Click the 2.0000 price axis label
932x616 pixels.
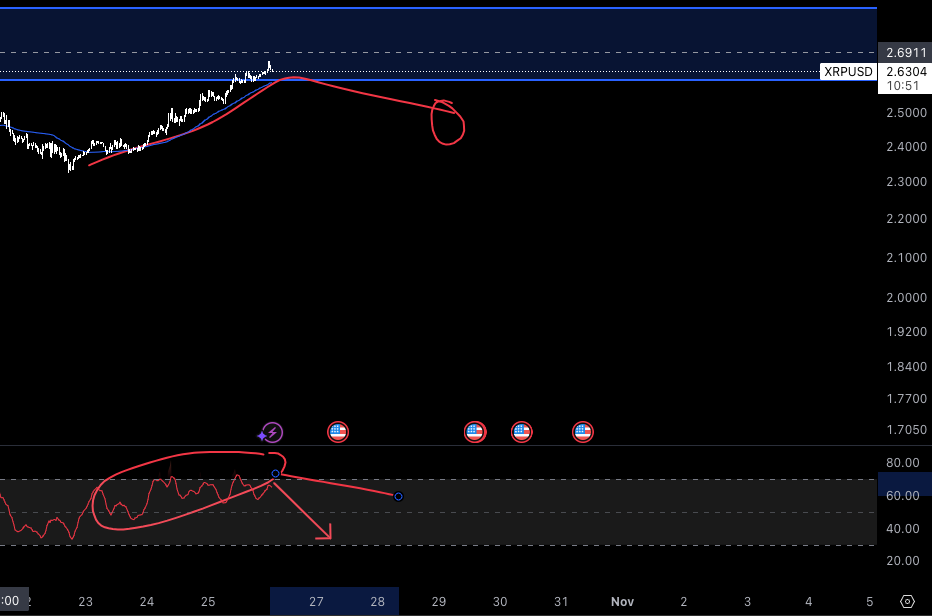tap(906, 298)
